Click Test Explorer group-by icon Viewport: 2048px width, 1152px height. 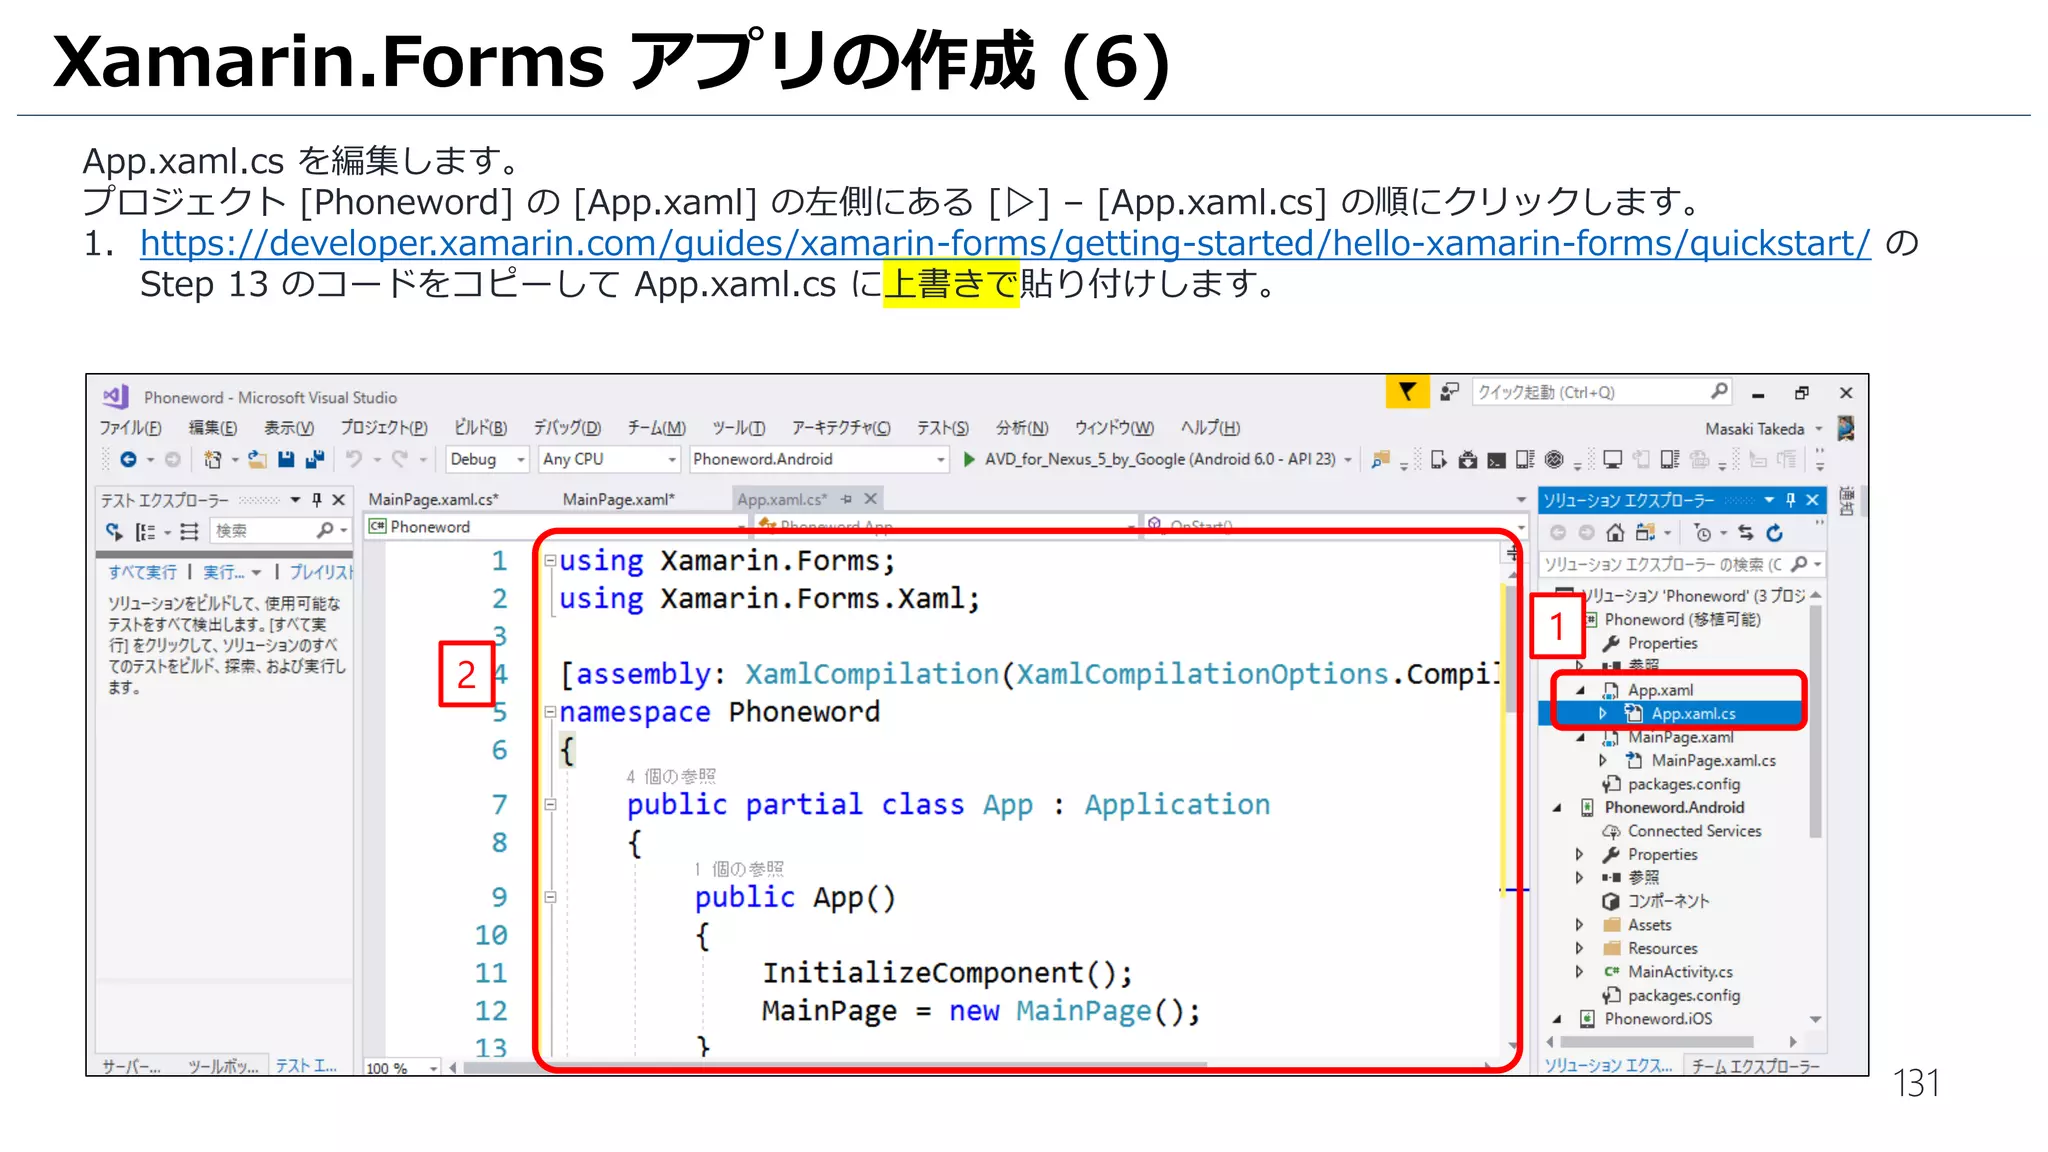[146, 531]
